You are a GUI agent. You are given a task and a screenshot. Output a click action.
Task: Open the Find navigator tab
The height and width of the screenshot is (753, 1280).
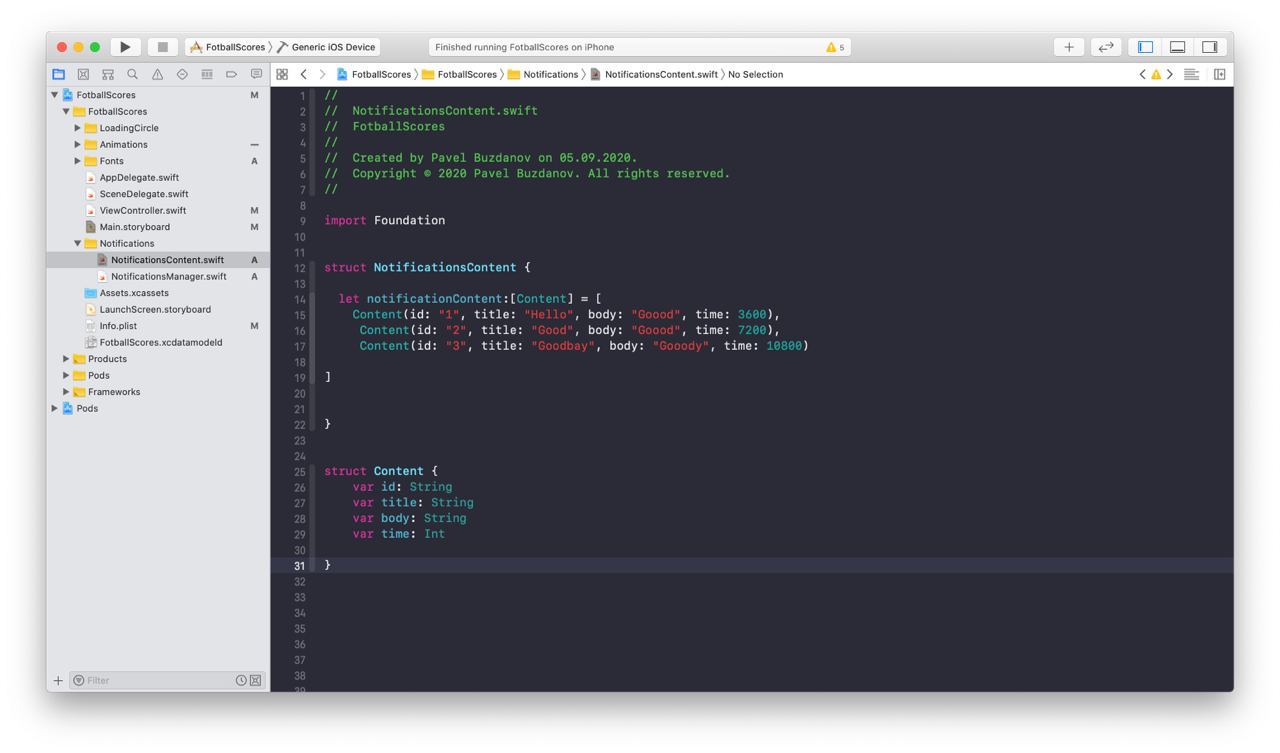tap(132, 74)
